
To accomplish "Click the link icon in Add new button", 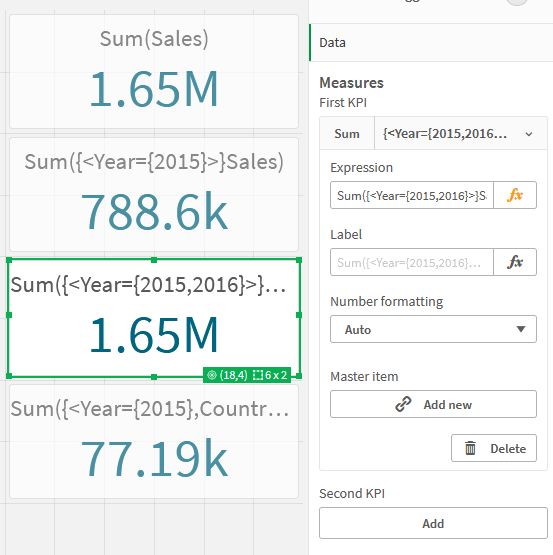I will pyautogui.click(x=403, y=404).
